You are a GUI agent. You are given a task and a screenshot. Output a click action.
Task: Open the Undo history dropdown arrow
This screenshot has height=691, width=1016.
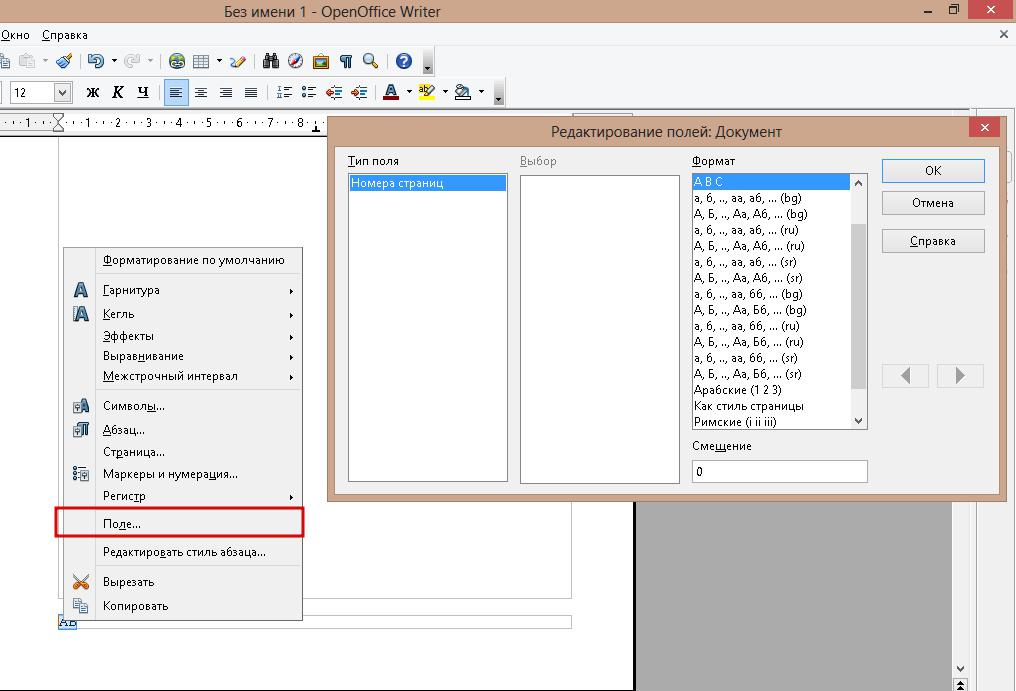click(x=114, y=61)
